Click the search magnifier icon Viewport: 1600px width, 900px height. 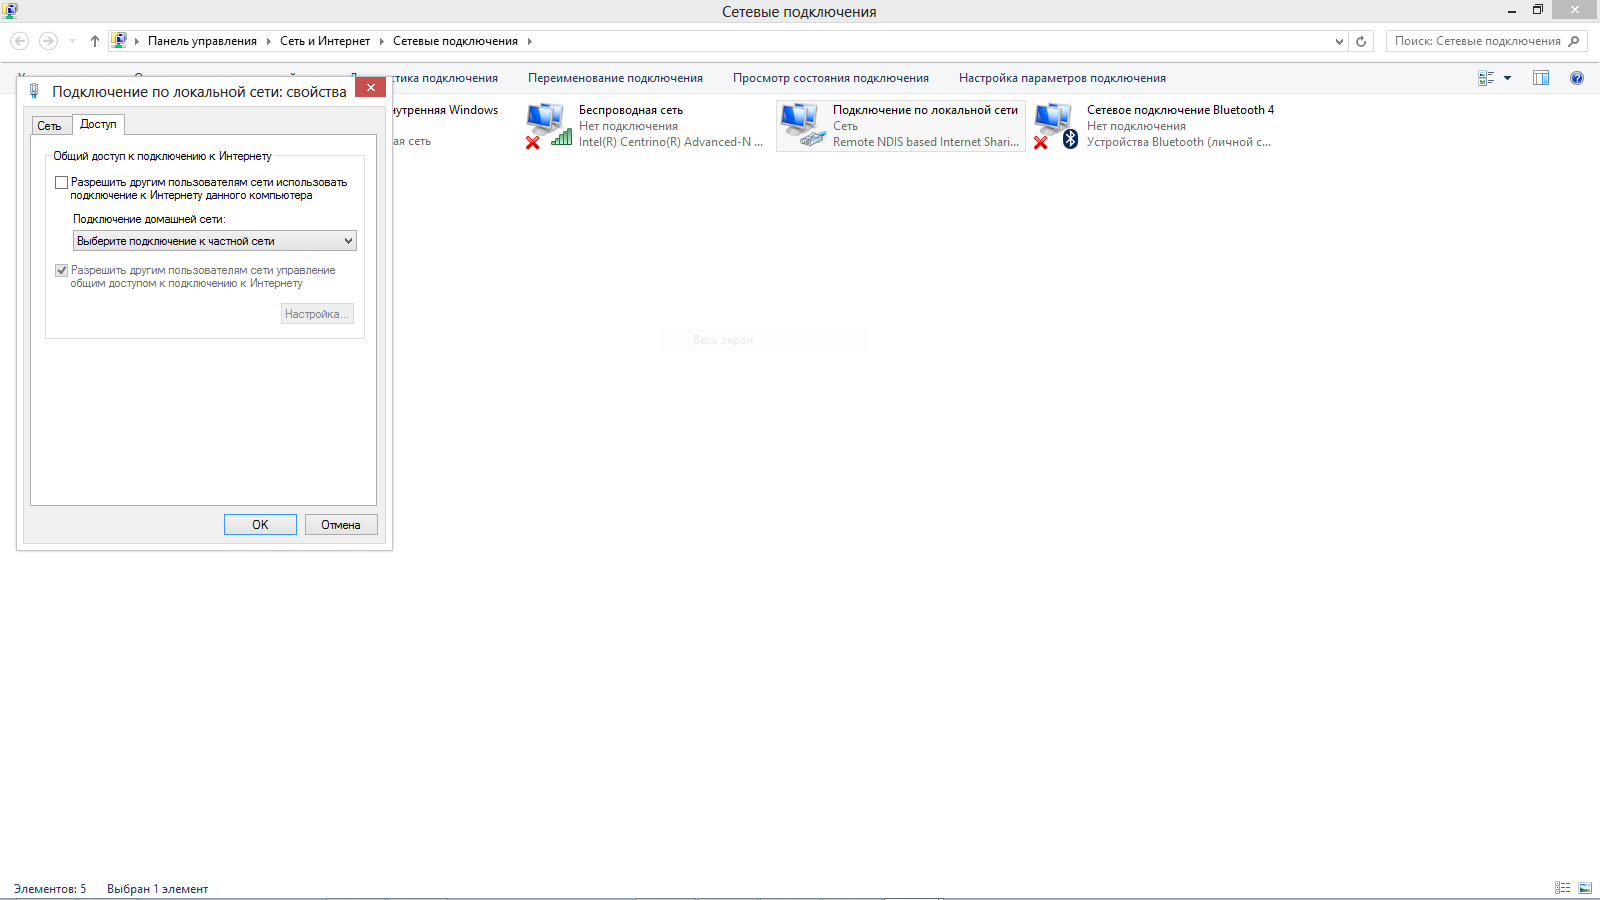(x=1574, y=41)
